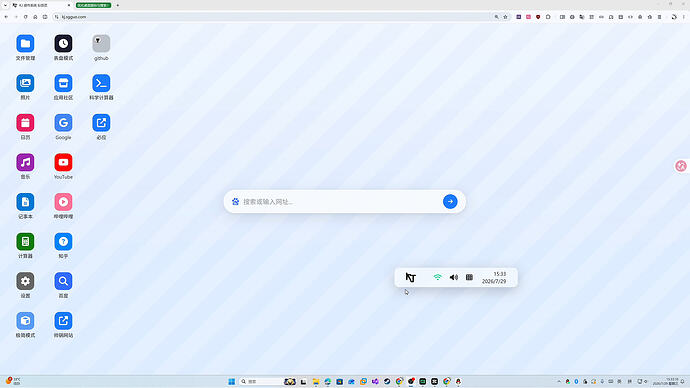Click the 15:33 clock and date display
The width and height of the screenshot is (690, 388).
(494, 277)
